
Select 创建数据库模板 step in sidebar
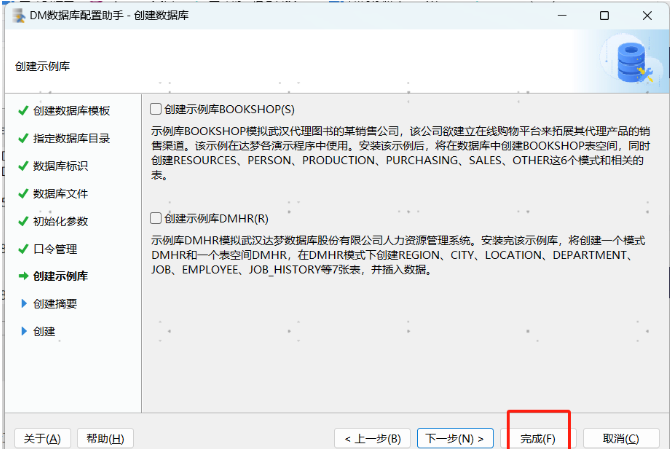point(71,111)
